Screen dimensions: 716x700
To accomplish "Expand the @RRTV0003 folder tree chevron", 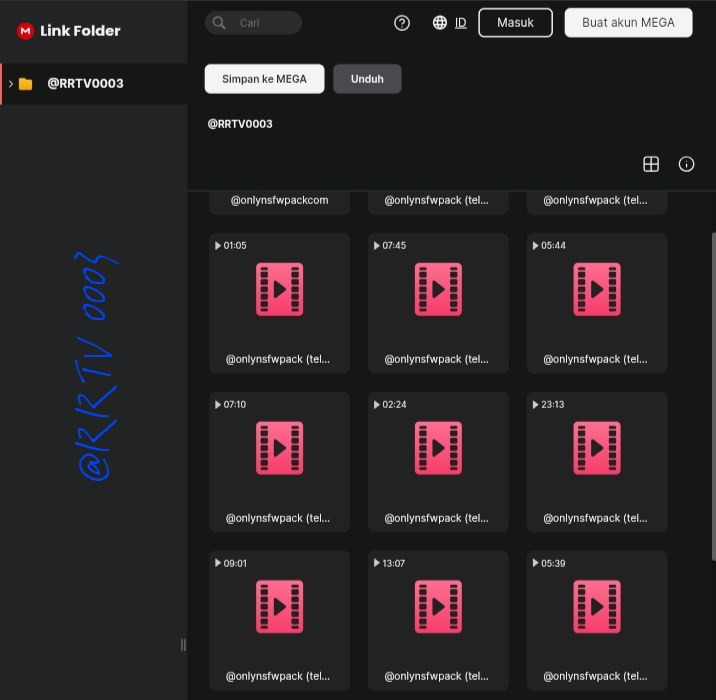I will (x=11, y=84).
